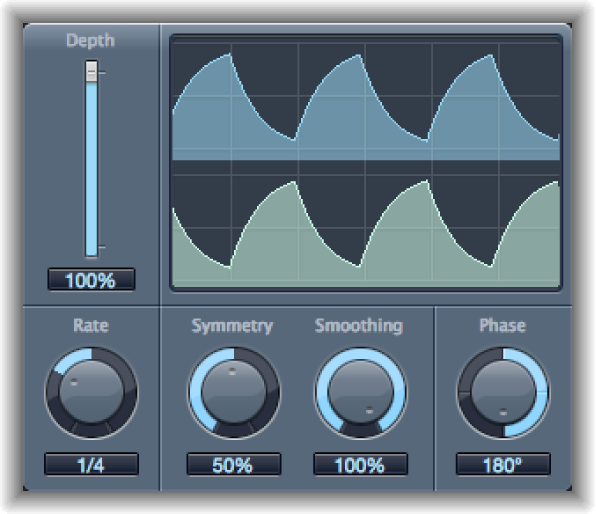596x514 pixels.
Task: Click the Smoothing knob
Action: click(360, 393)
